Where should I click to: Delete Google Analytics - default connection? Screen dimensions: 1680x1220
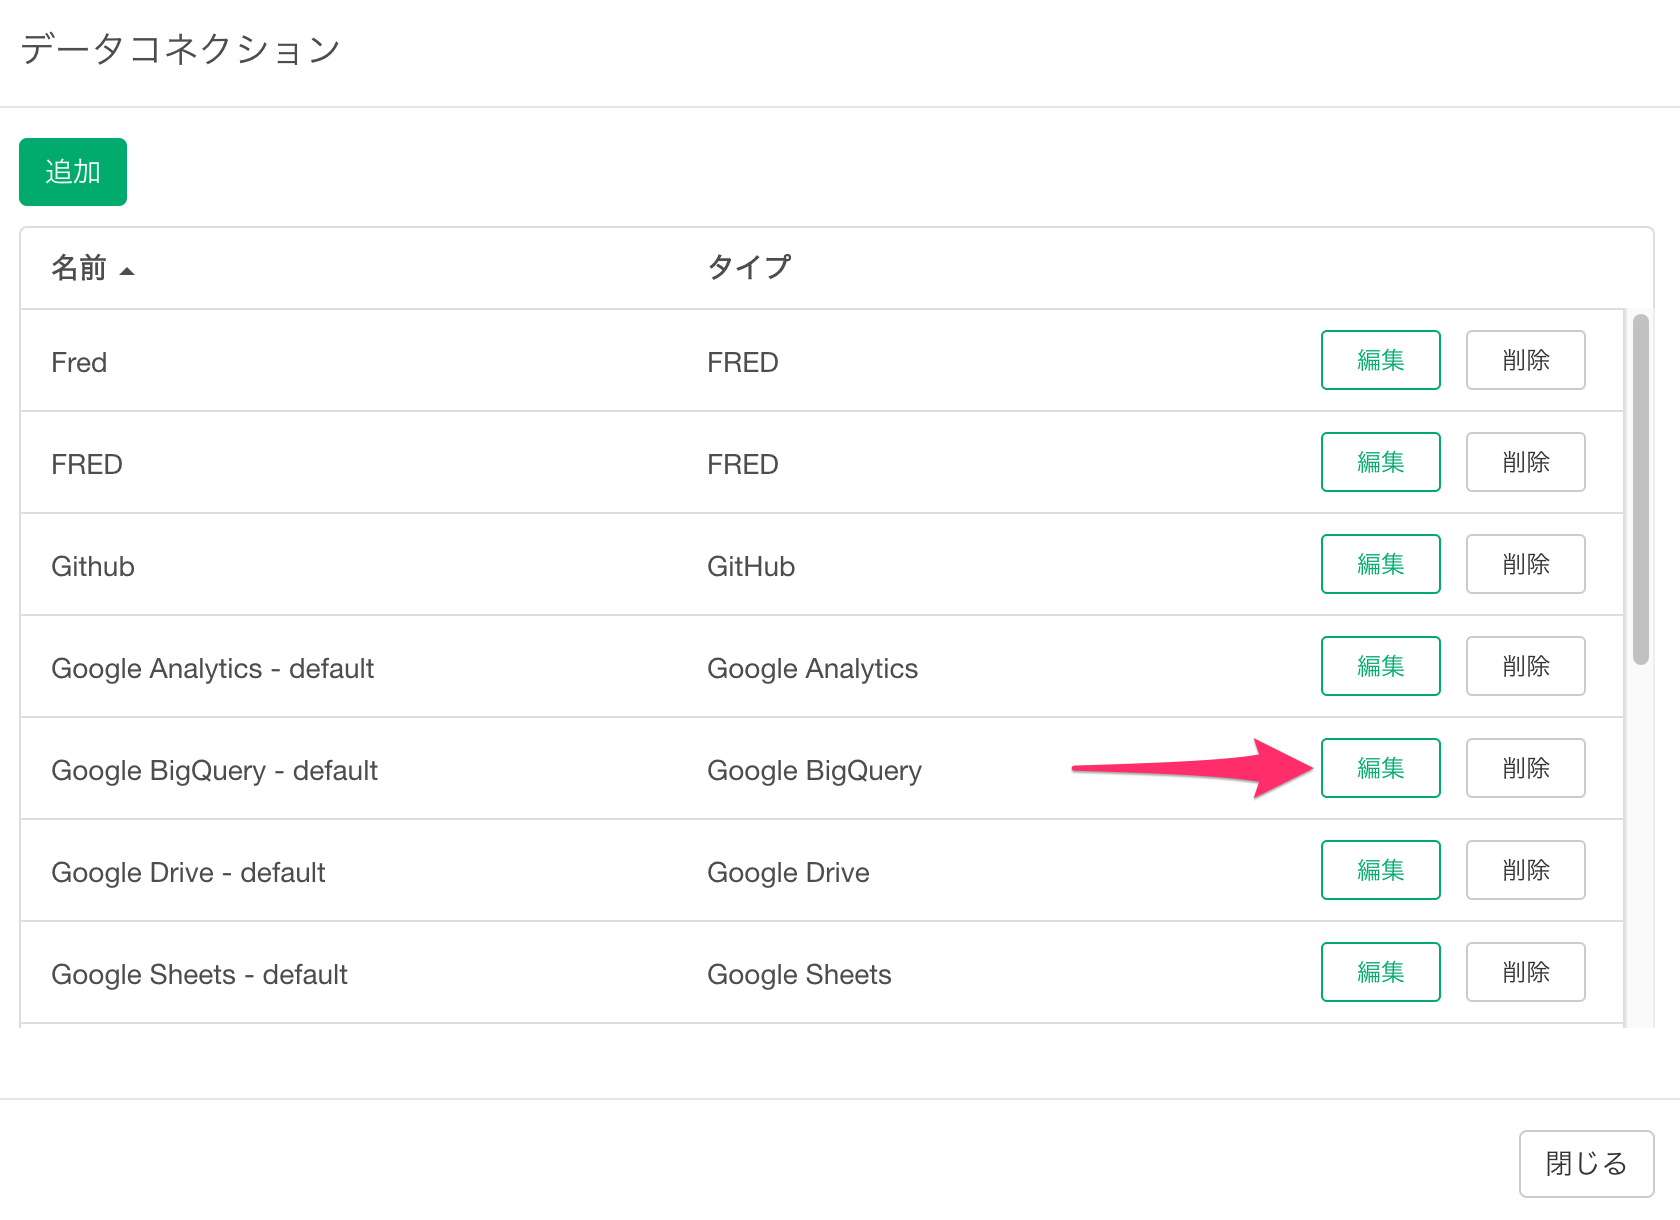[1525, 666]
